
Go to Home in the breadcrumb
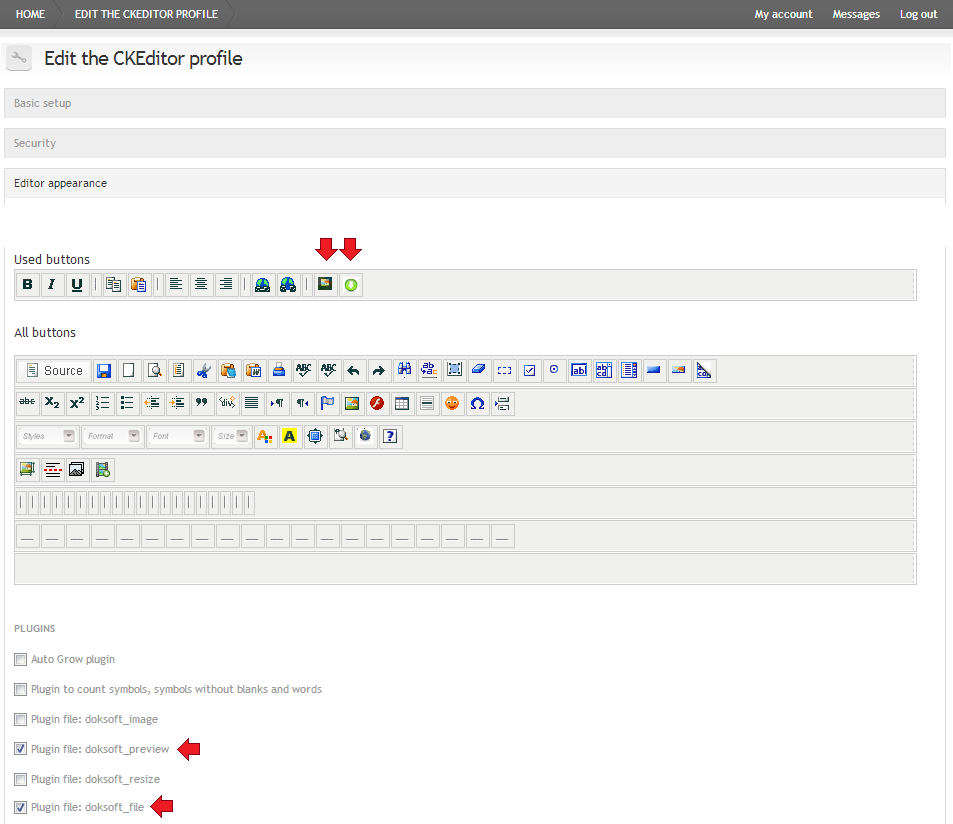(x=30, y=14)
